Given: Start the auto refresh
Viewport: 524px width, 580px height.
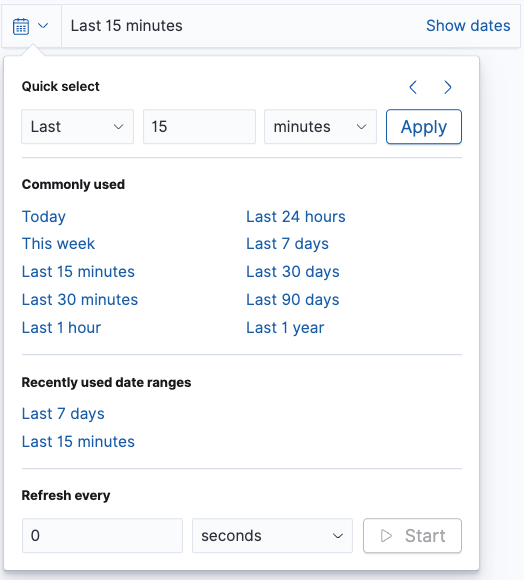Looking at the screenshot, I should (x=412, y=536).
